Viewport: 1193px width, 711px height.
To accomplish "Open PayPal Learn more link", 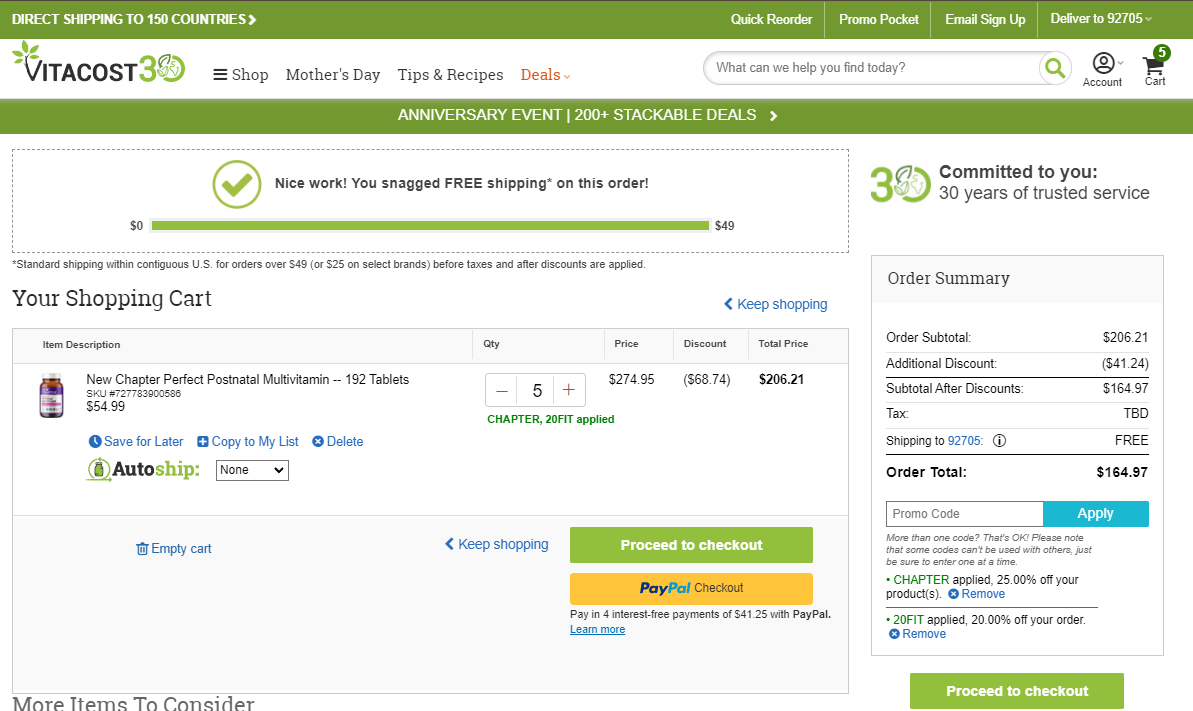I will 597,630.
